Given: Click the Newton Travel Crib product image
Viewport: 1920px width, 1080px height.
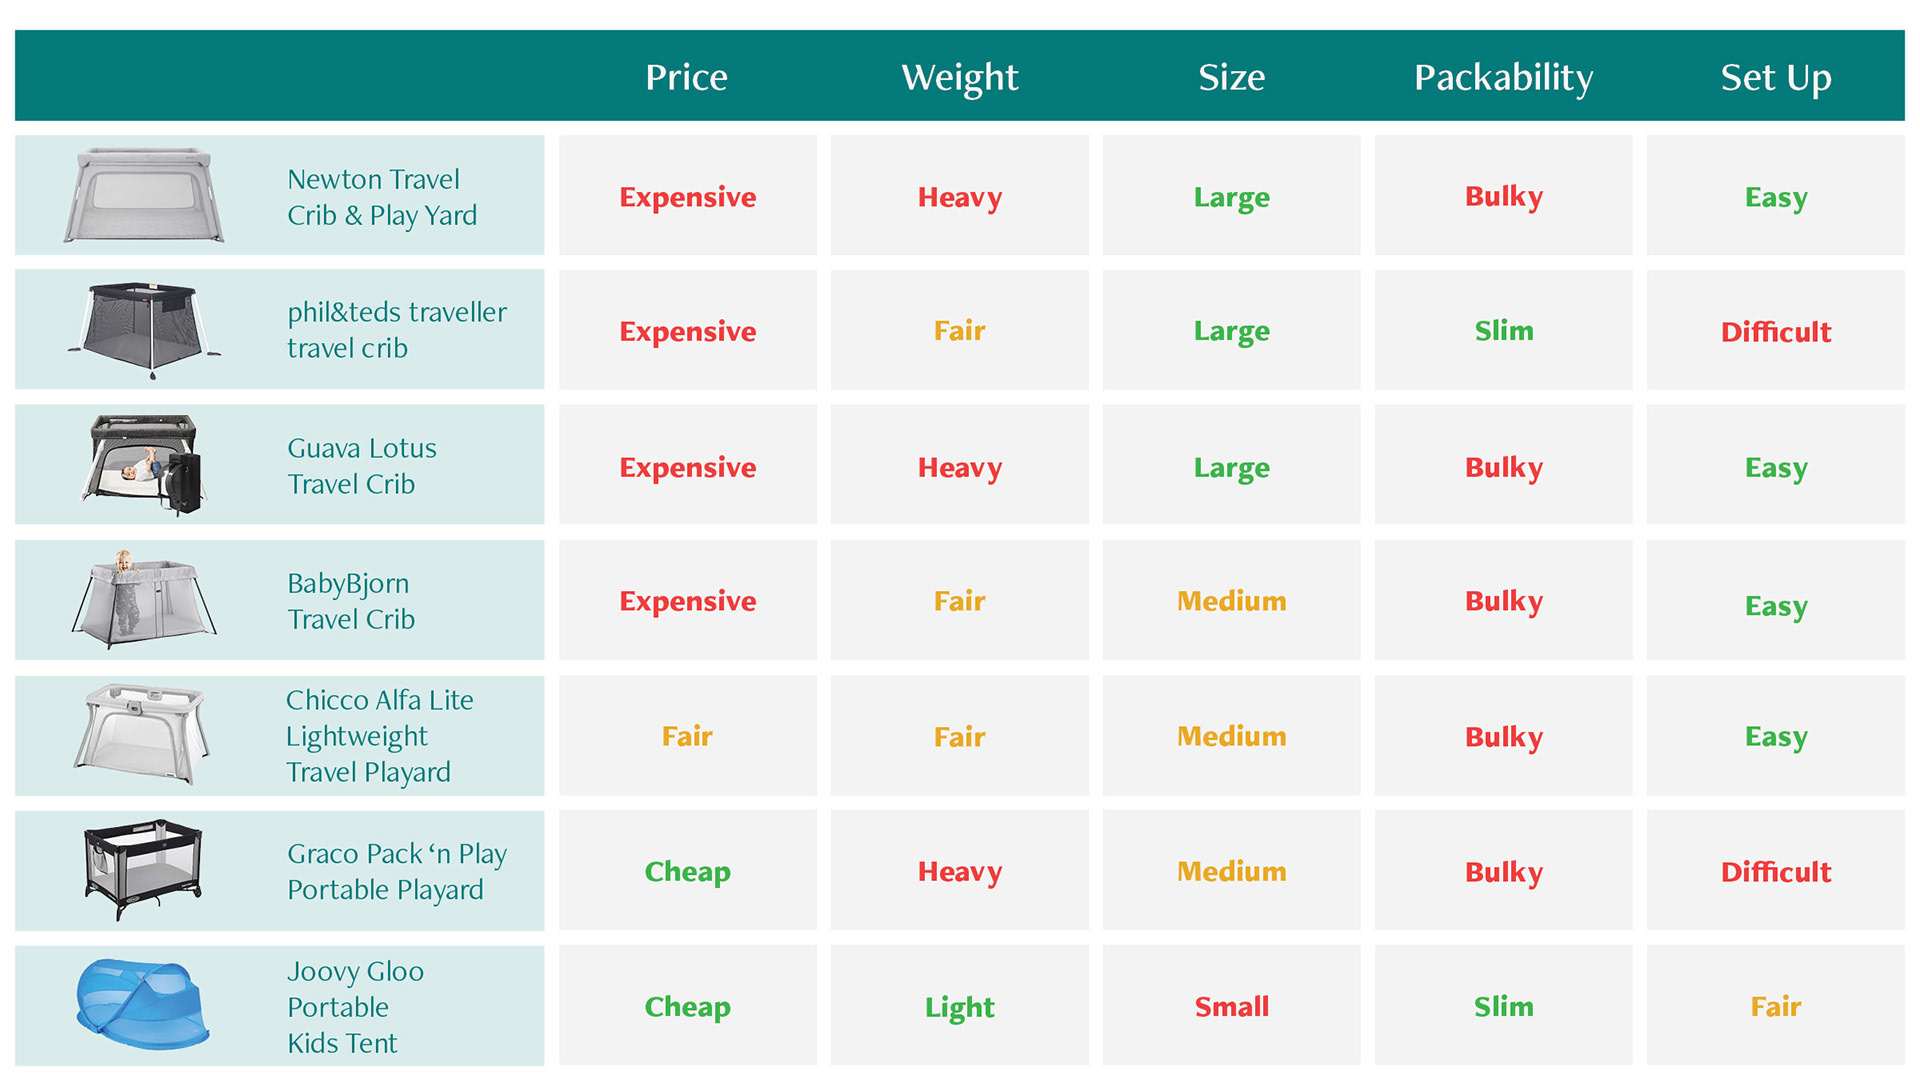Looking at the screenshot, I should click(x=144, y=195).
